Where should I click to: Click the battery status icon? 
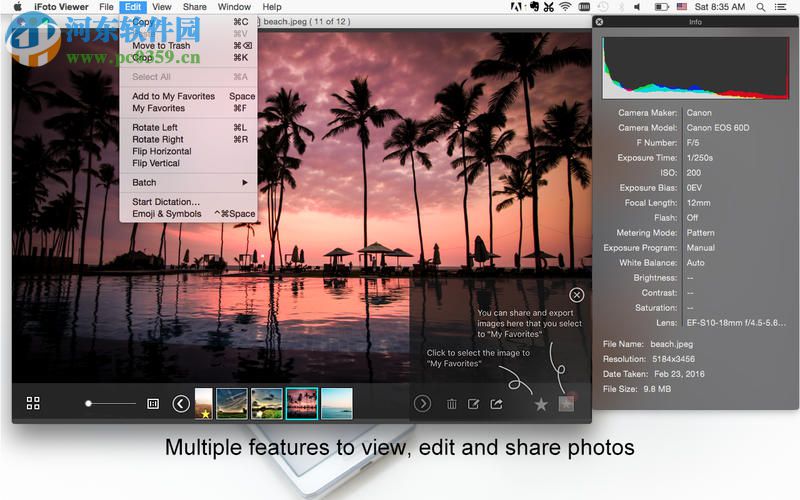click(x=662, y=7)
